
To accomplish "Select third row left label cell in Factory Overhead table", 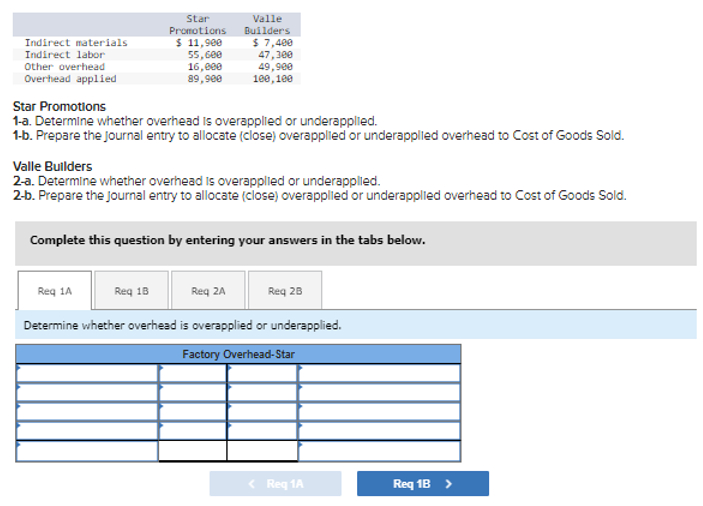I will tap(87, 411).
